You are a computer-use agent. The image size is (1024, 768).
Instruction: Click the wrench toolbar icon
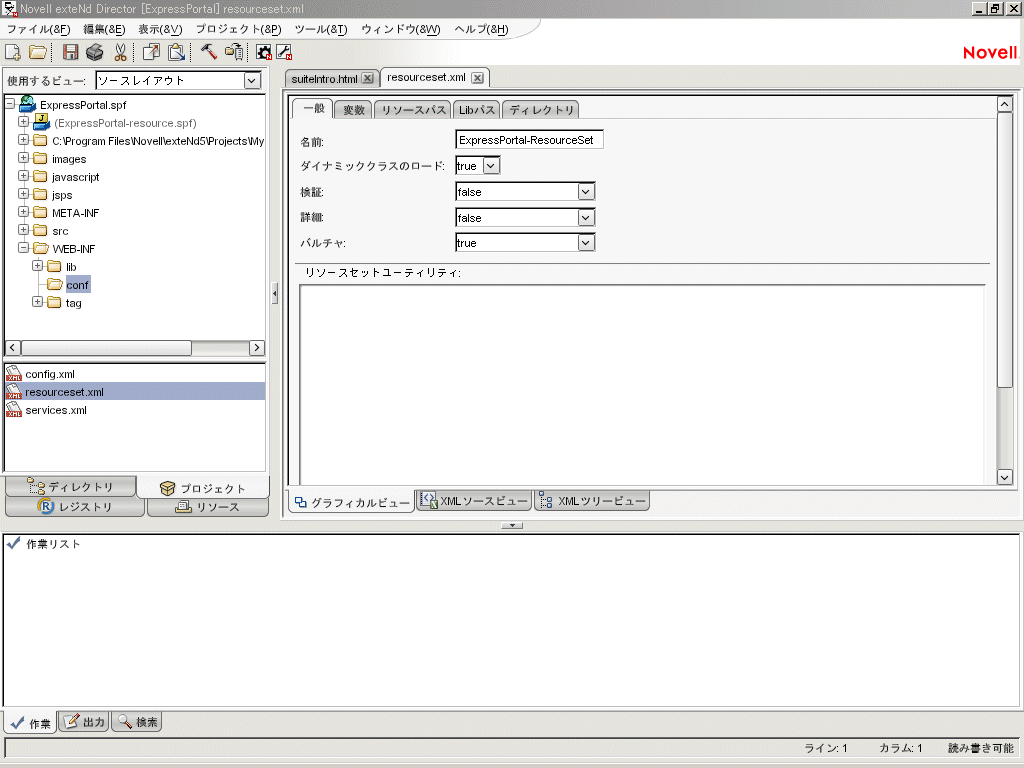coord(284,52)
